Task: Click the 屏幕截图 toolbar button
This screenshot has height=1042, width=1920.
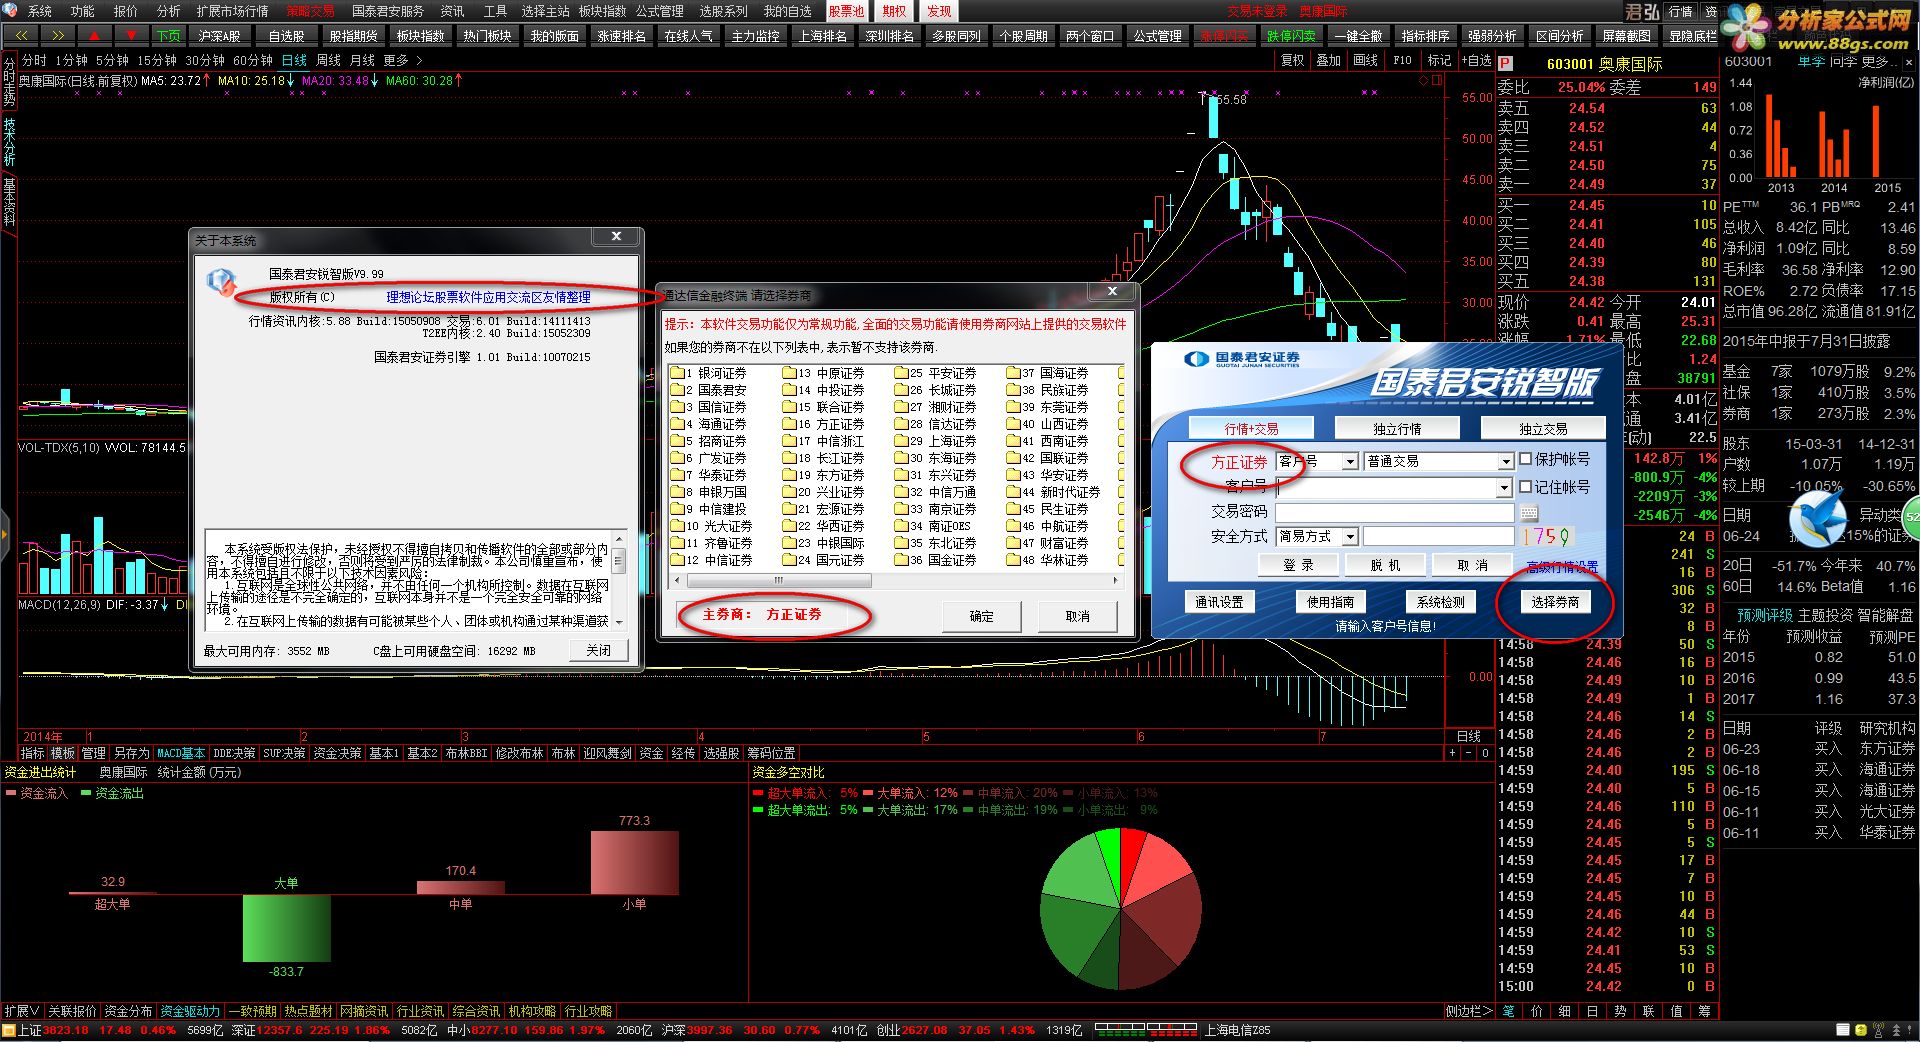Action: click(1626, 36)
